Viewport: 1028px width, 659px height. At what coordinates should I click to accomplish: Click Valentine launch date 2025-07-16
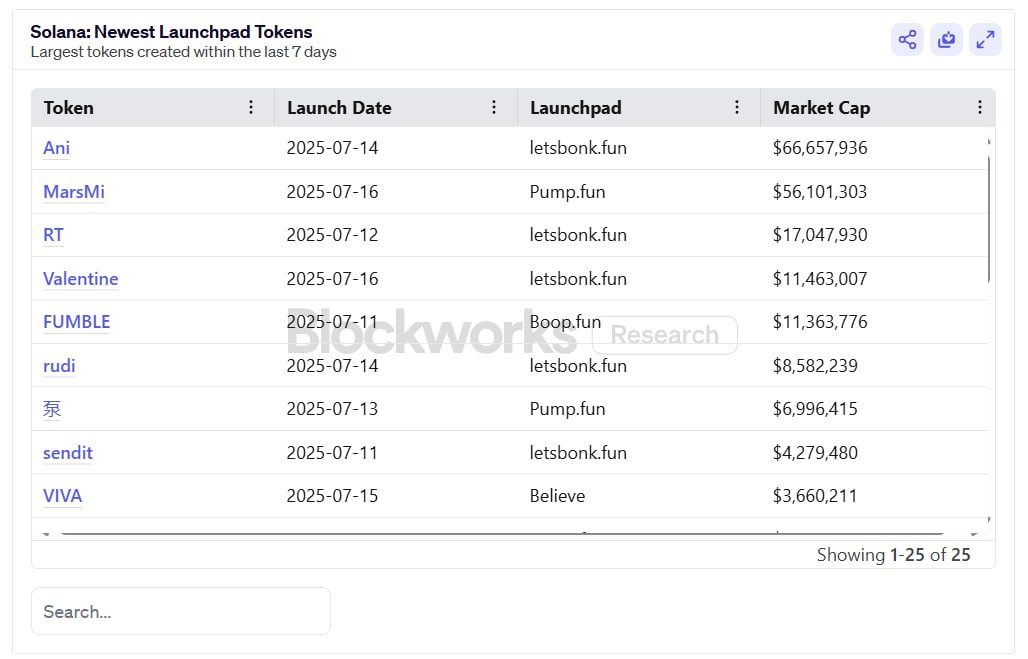[x=332, y=279]
